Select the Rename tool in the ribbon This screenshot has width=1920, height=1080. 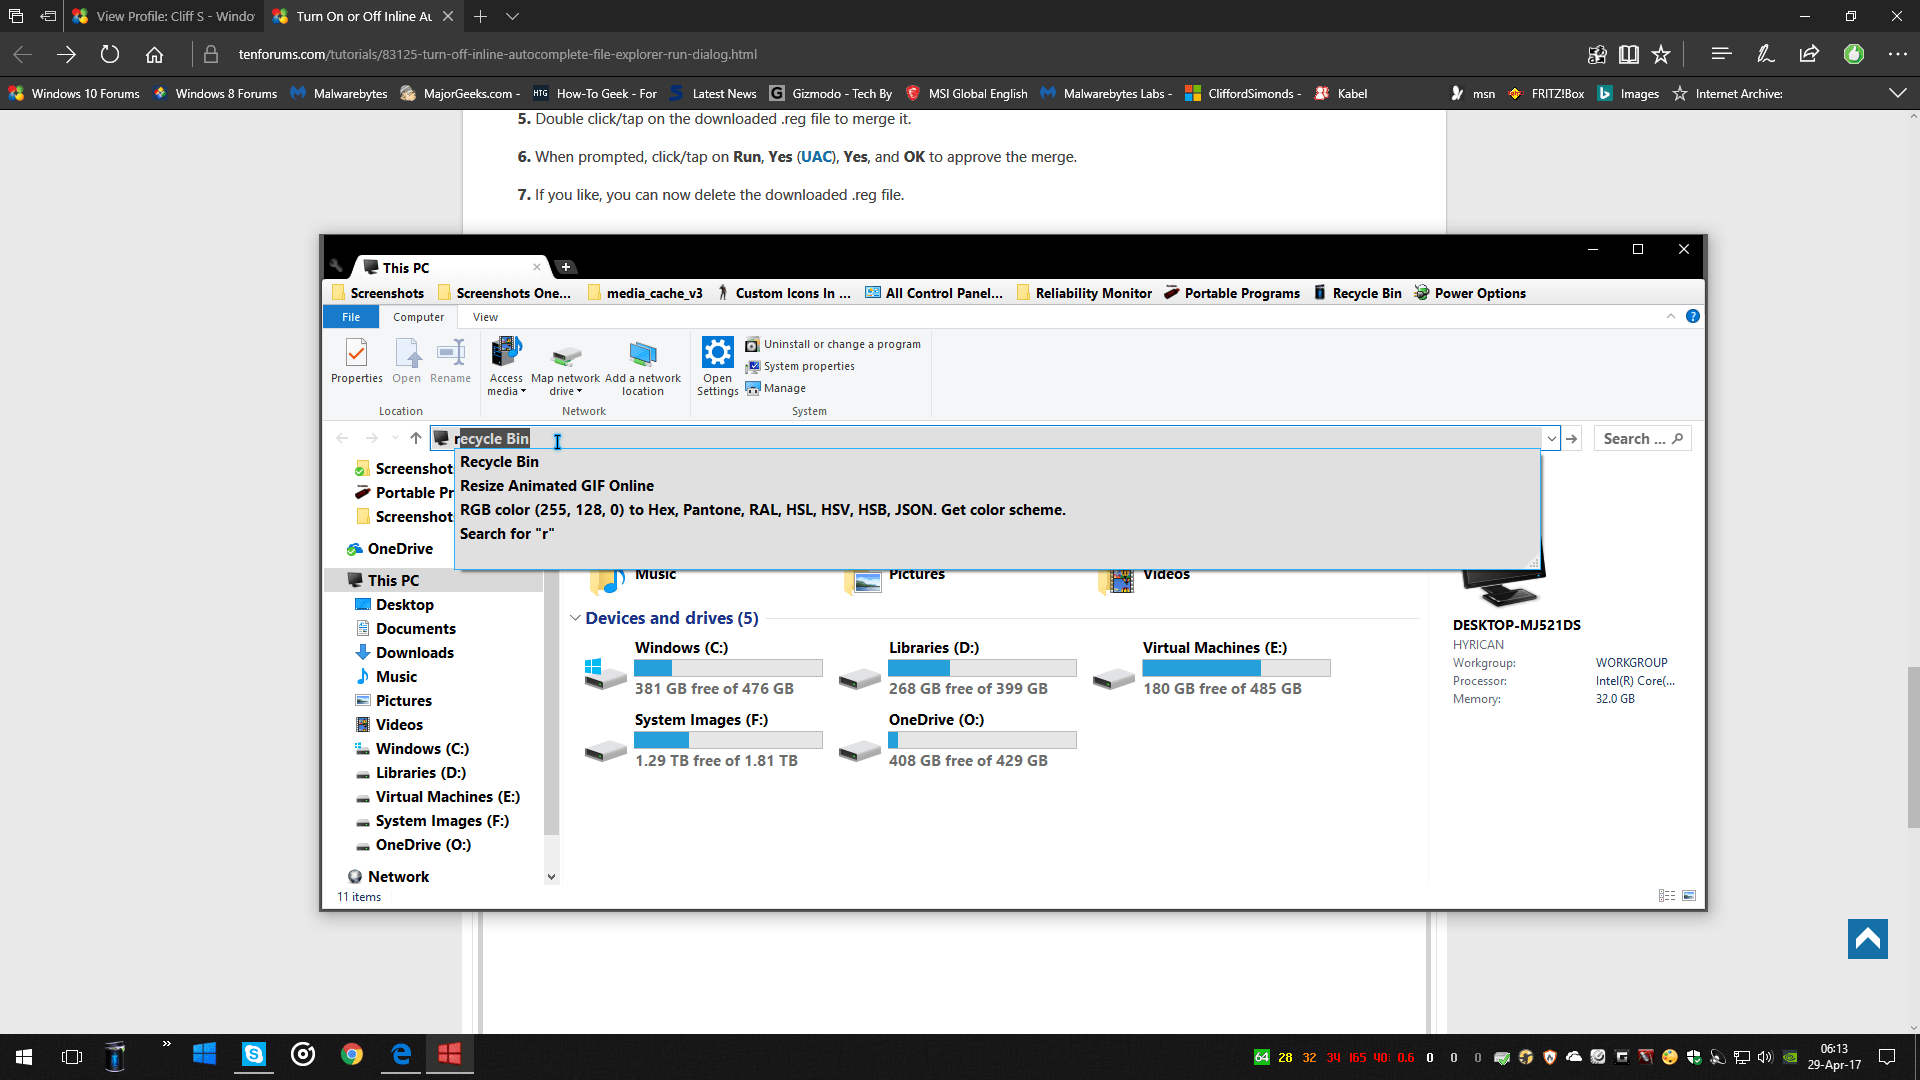coord(450,362)
